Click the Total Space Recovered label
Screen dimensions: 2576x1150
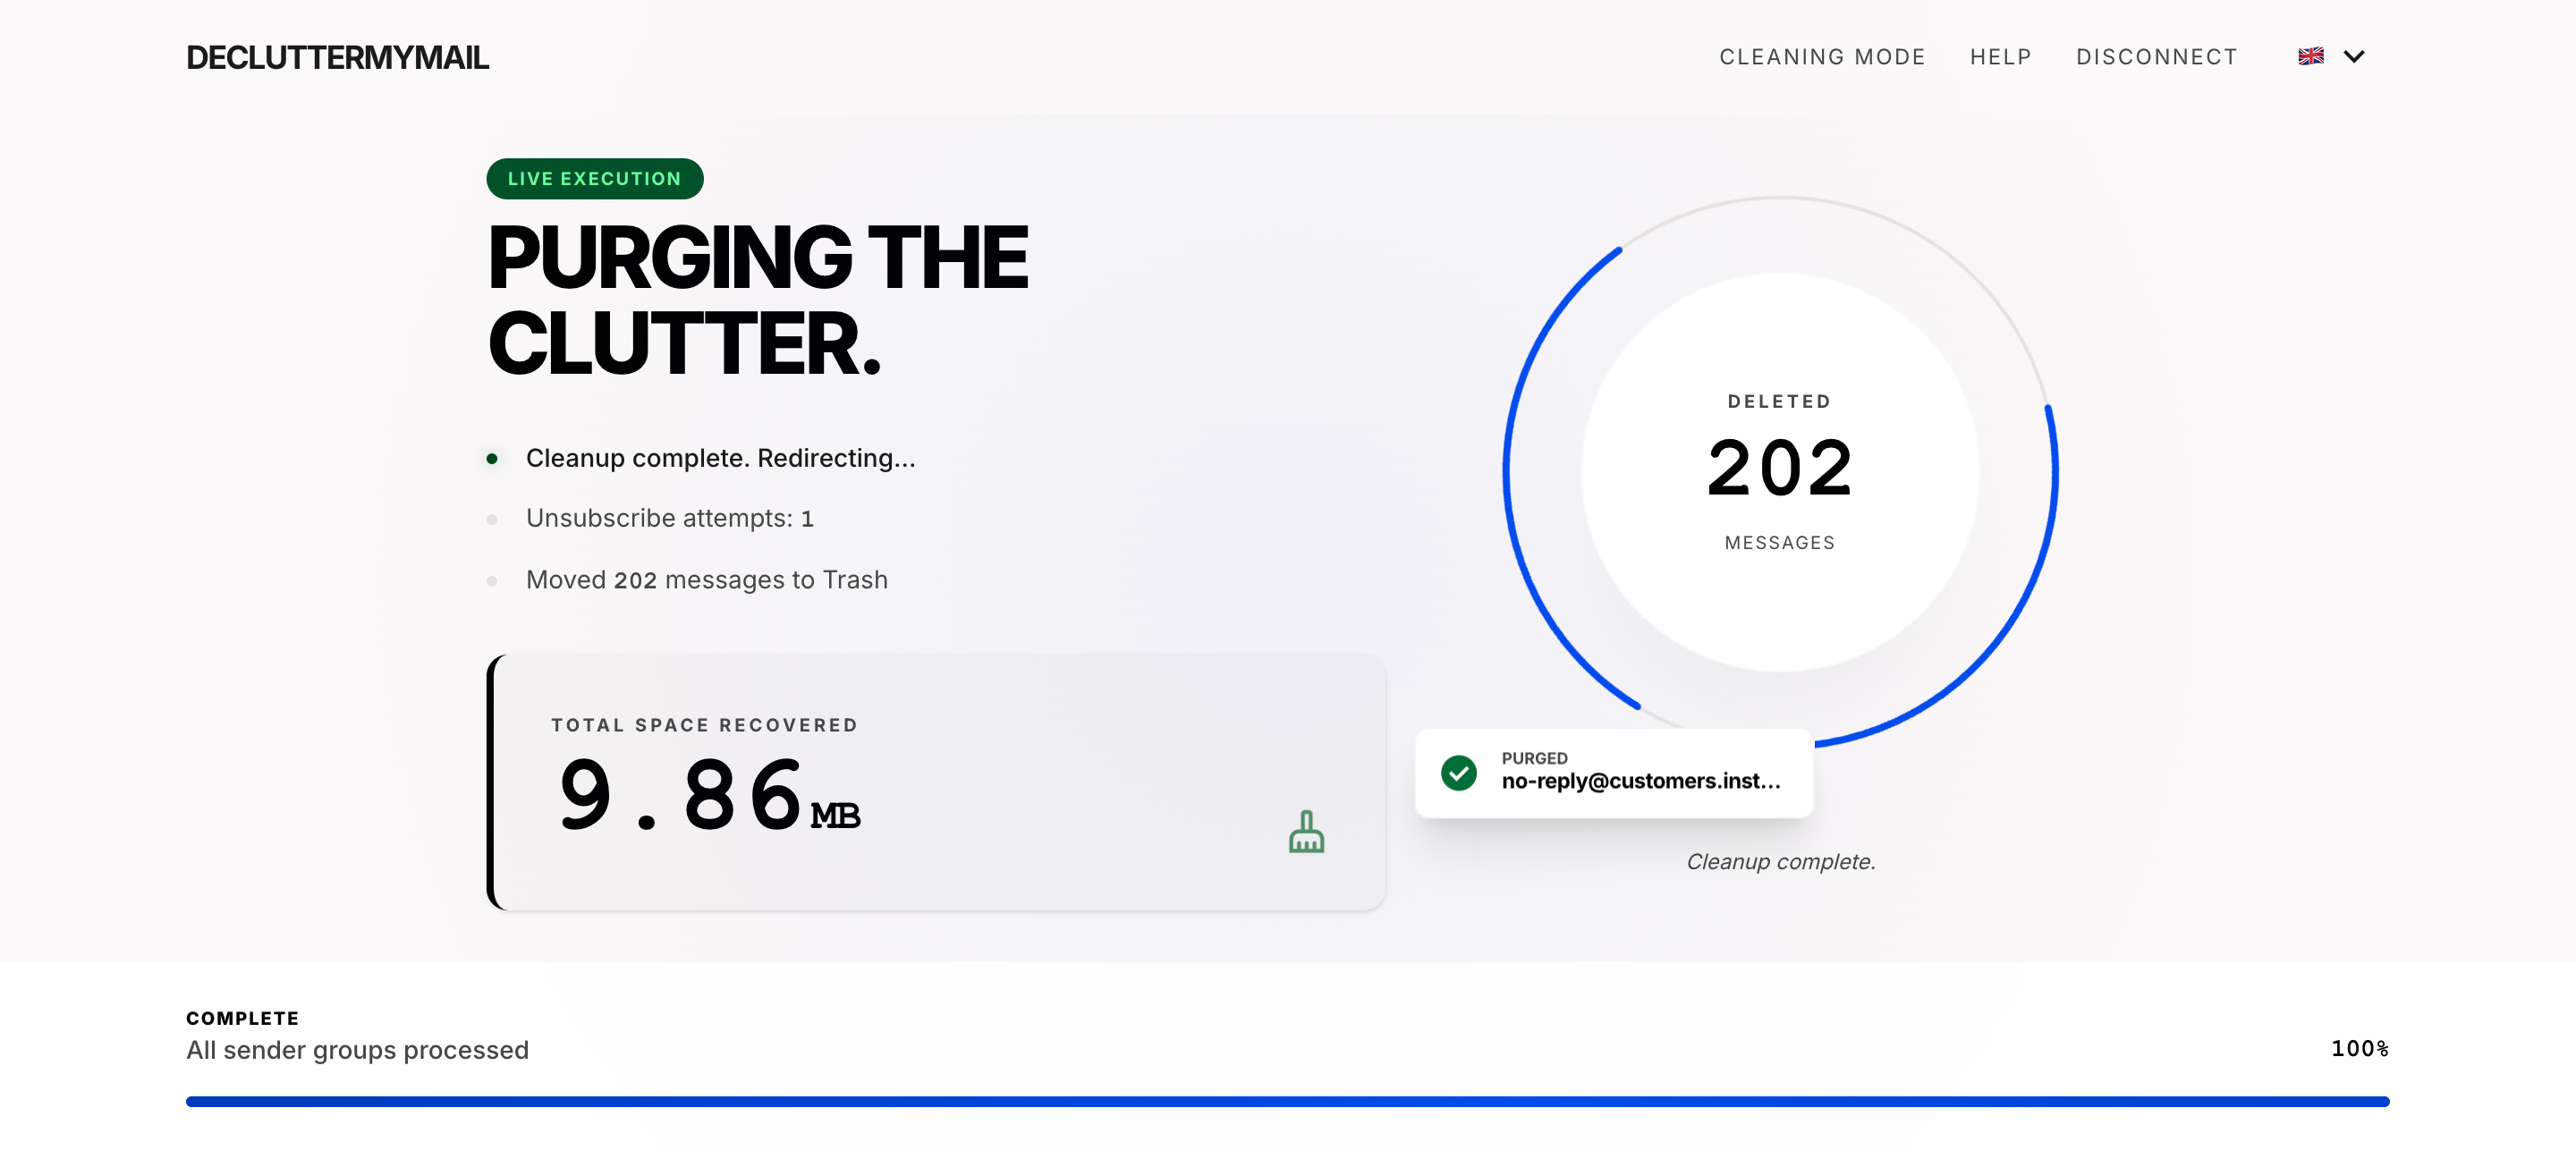[705, 724]
